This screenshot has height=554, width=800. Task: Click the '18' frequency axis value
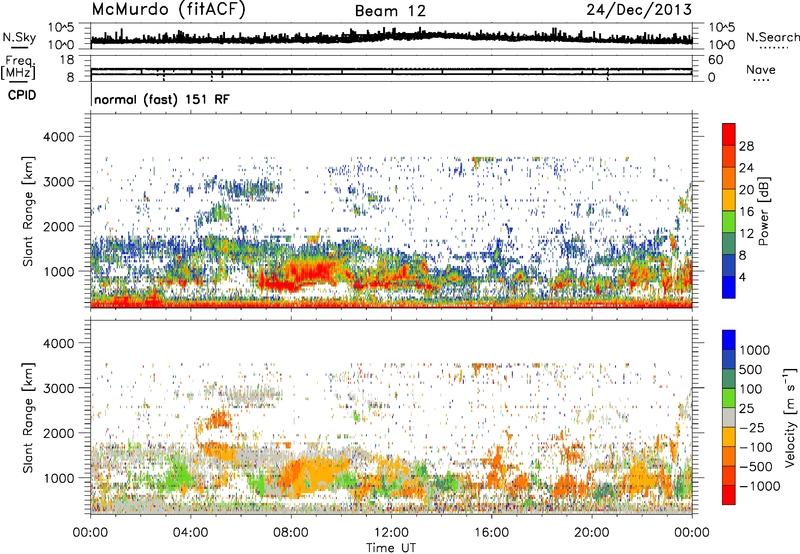click(67, 60)
